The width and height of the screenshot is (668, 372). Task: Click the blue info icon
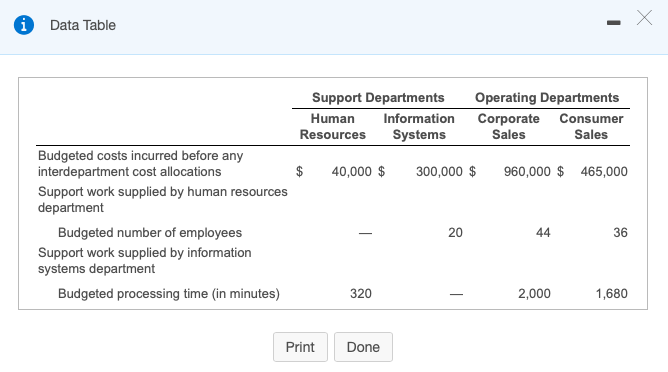[24, 25]
